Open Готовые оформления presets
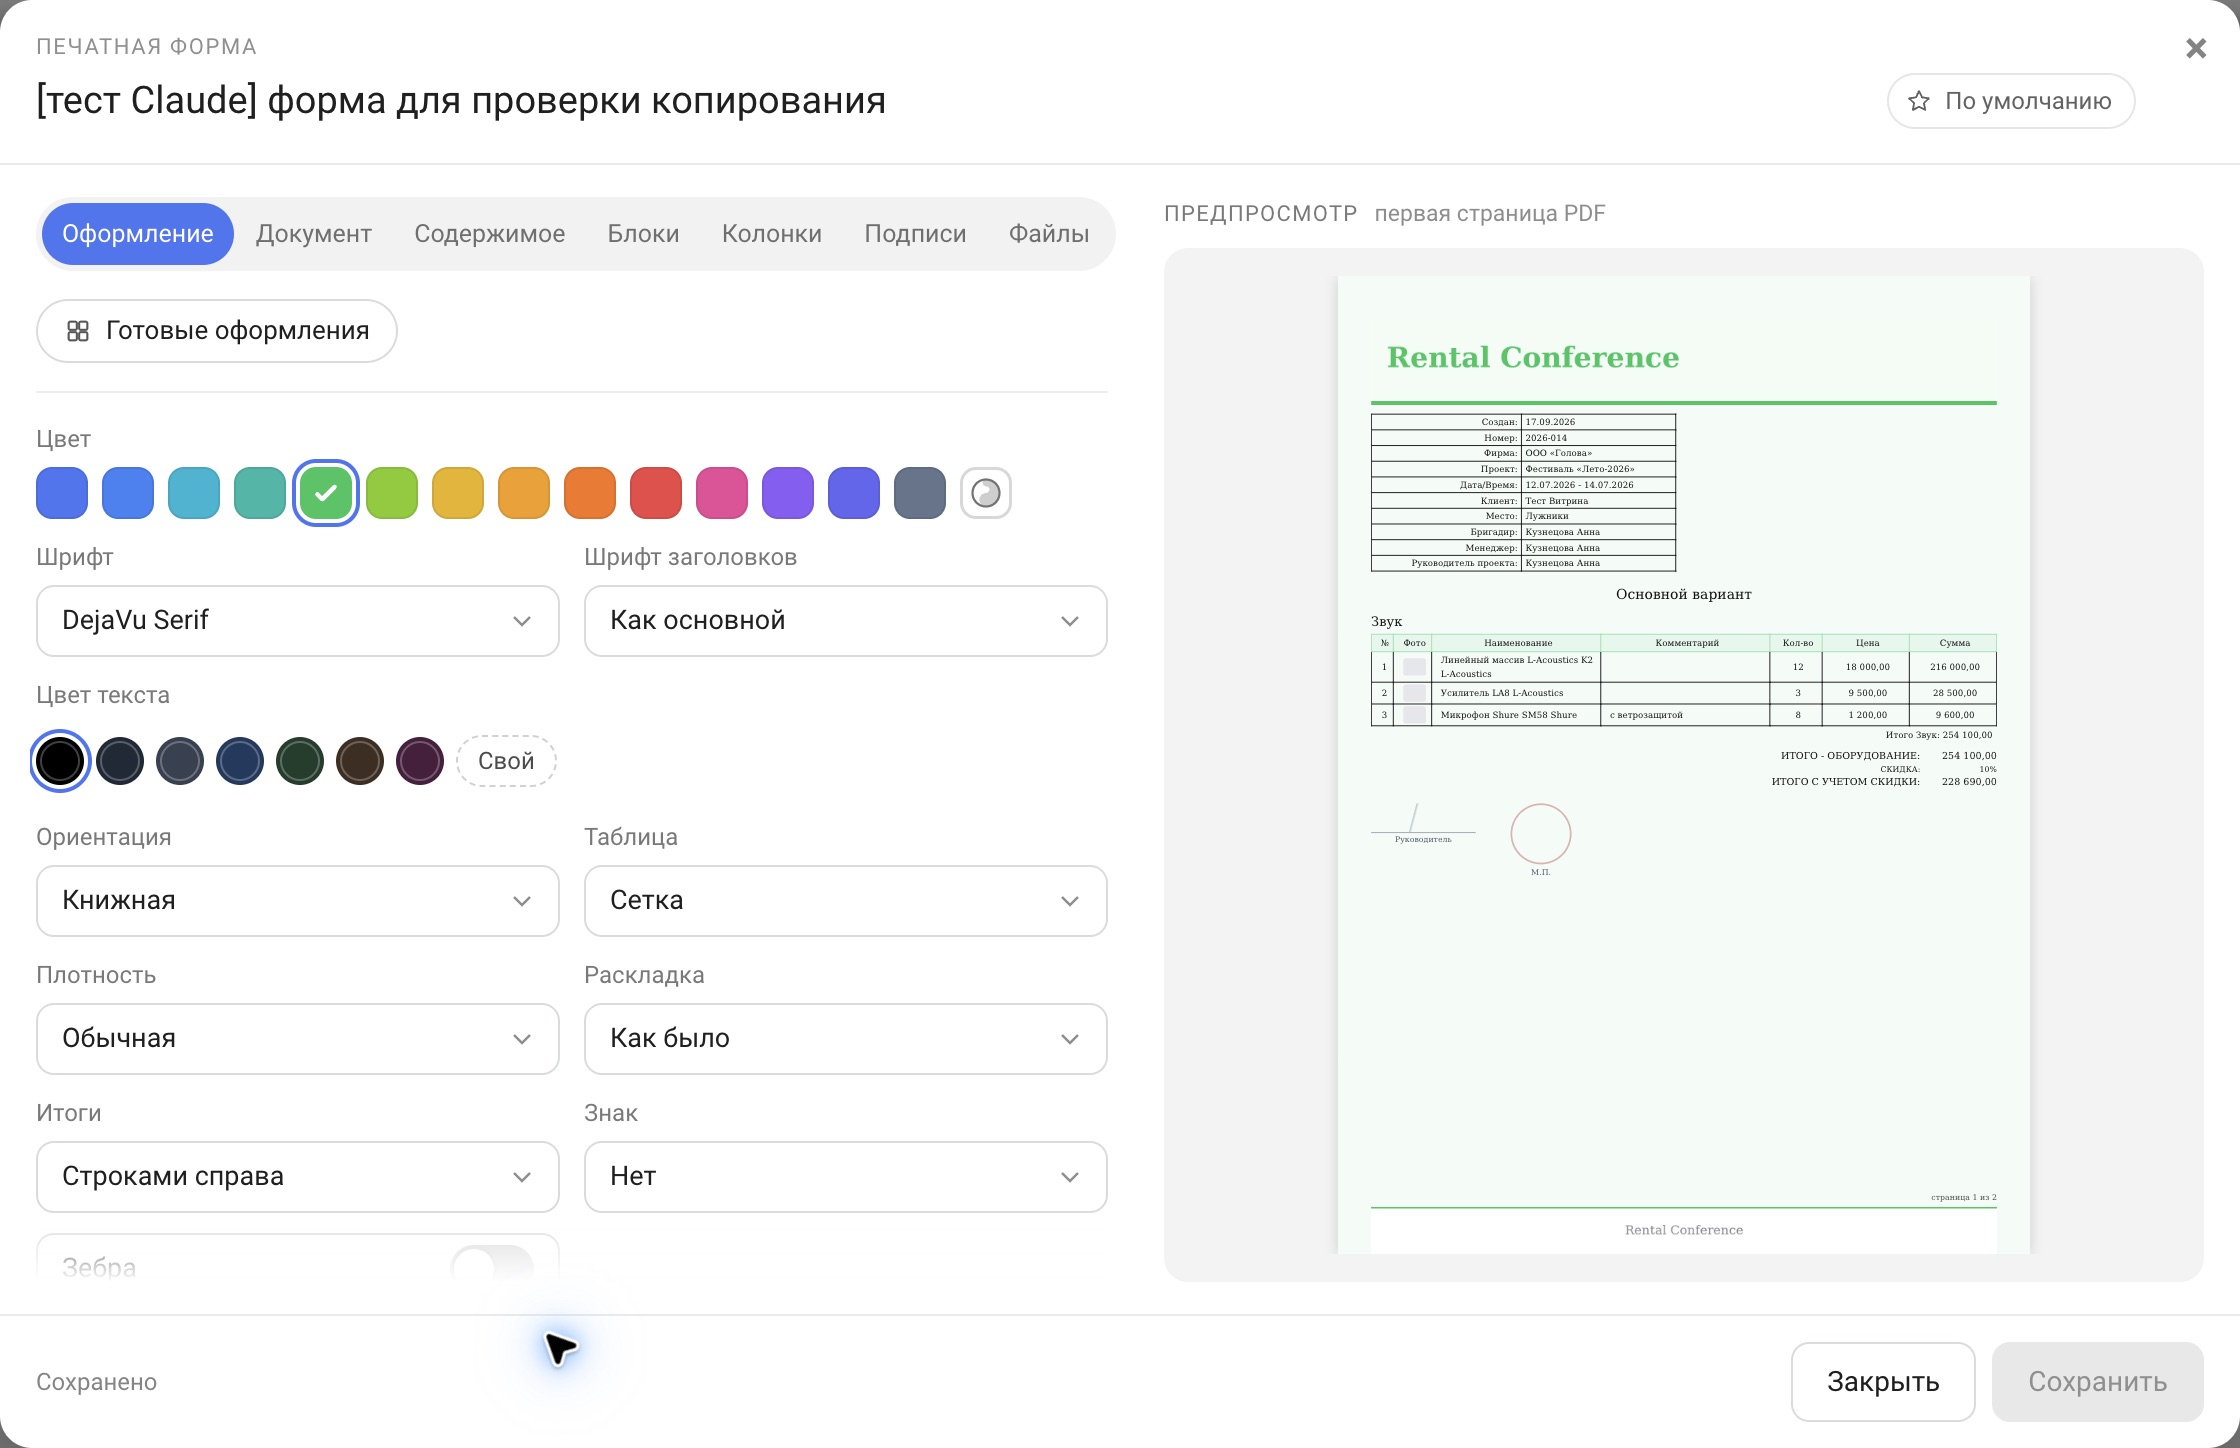Screen dimensions: 2240x1448 click(217, 331)
